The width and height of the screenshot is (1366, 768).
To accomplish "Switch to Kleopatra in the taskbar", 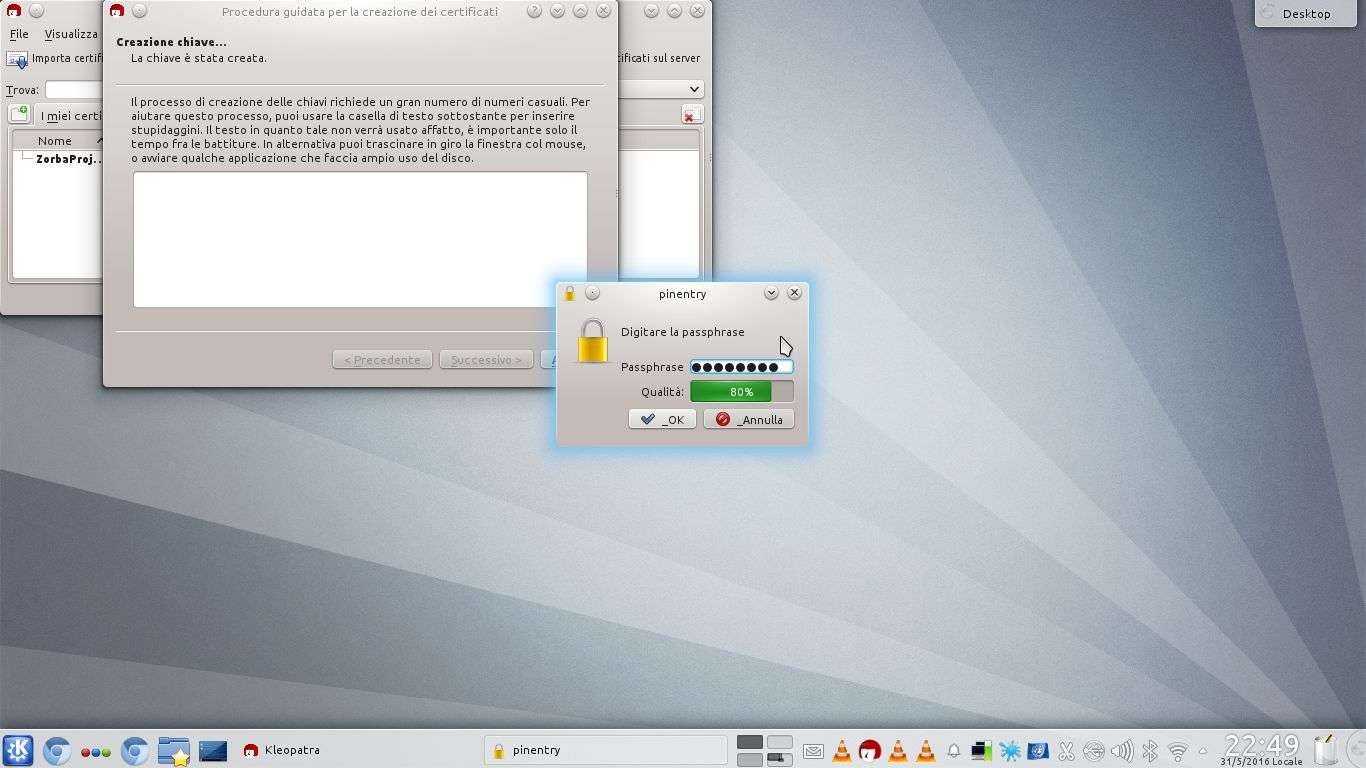I will pyautogui.click(x=281, y=750).
